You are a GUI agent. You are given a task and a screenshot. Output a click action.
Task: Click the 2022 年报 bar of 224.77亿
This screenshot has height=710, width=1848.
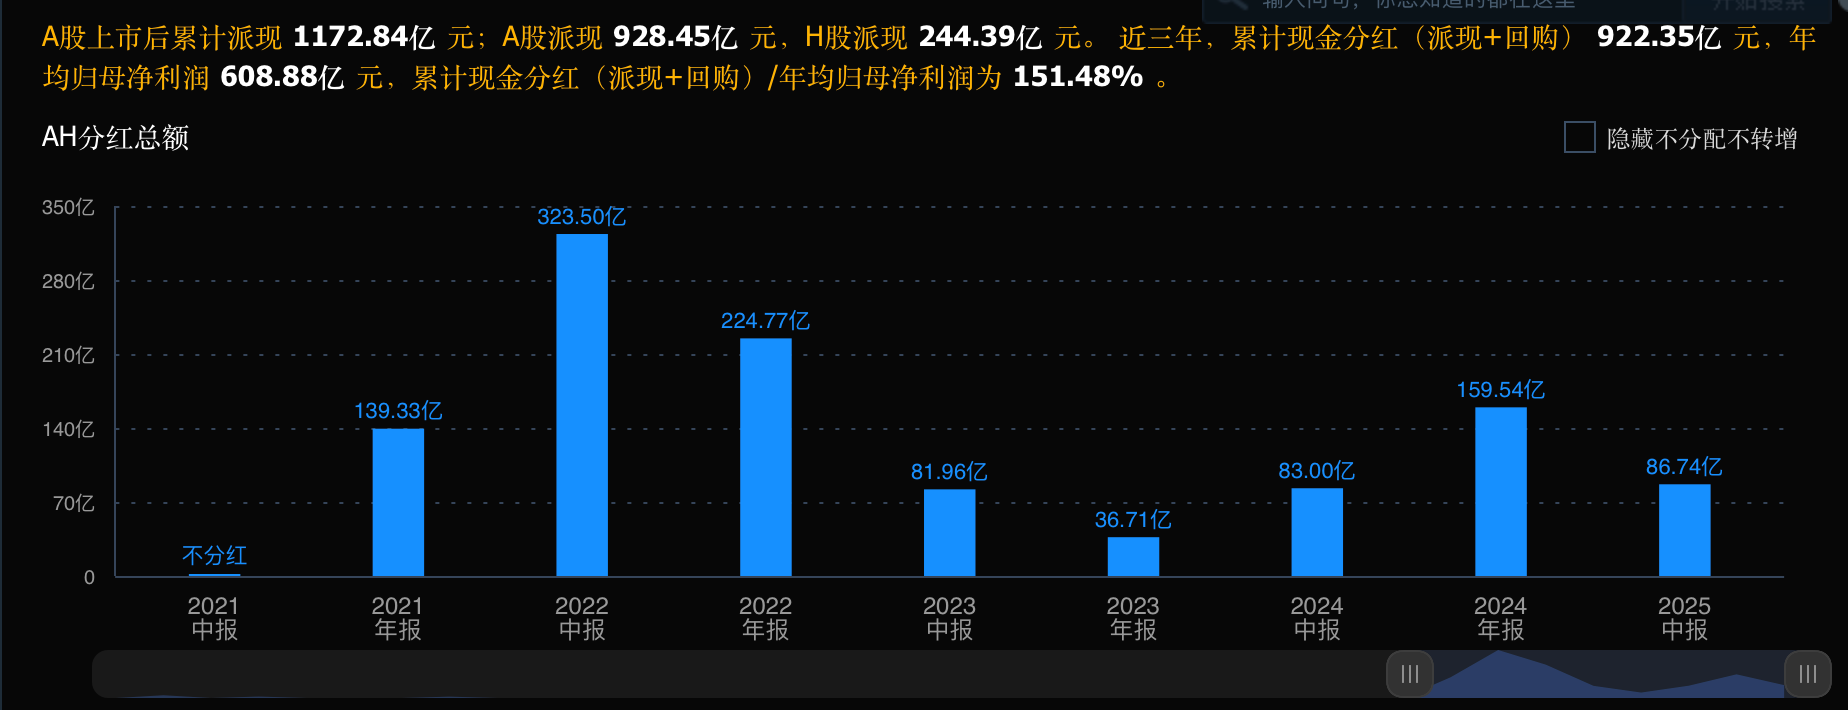(x=766, y=457)
